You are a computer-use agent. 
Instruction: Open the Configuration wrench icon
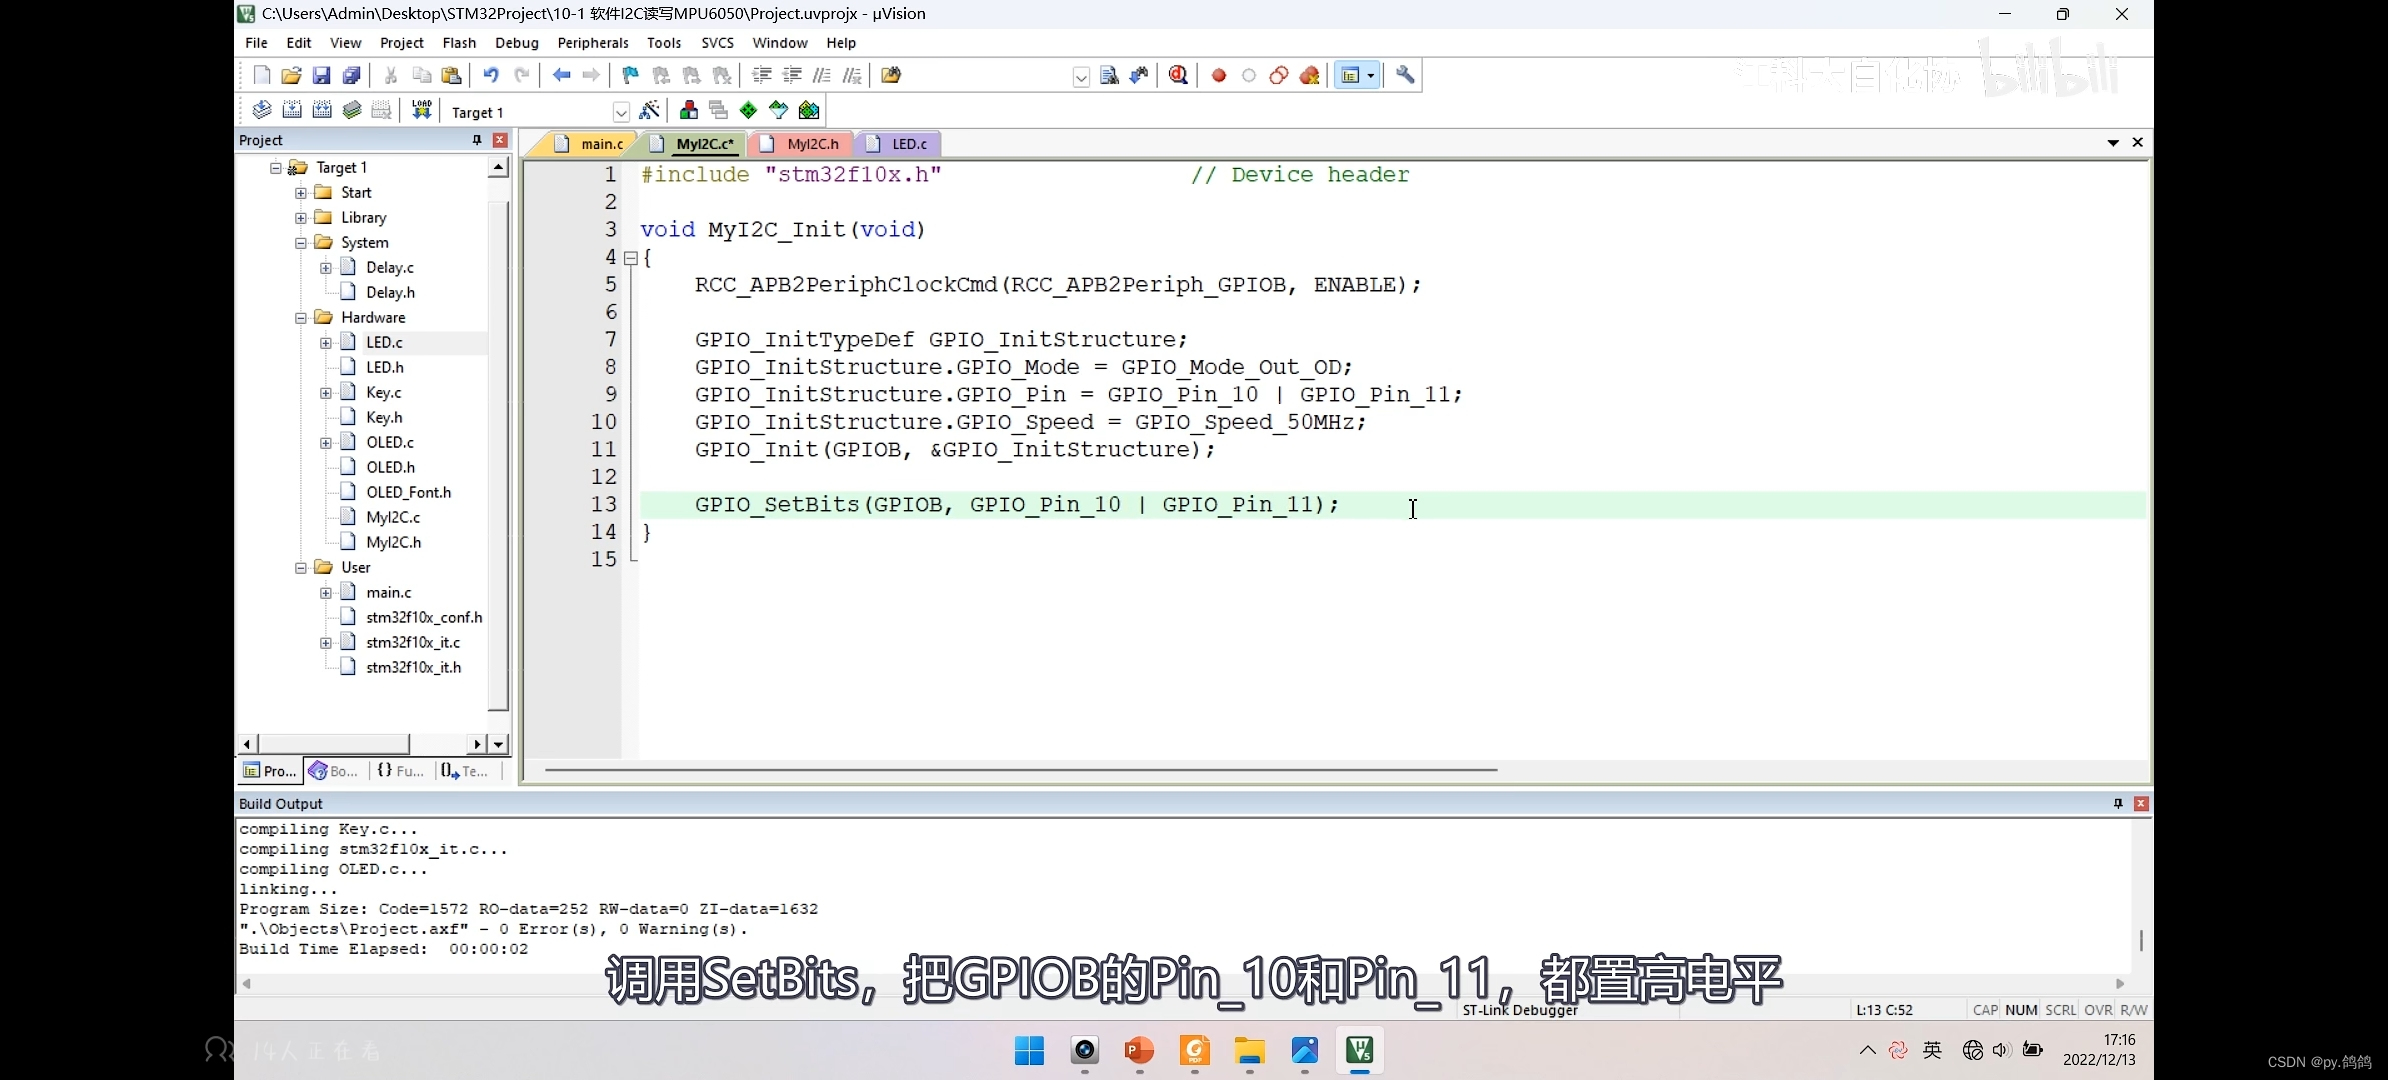(x=1405, y=75)
